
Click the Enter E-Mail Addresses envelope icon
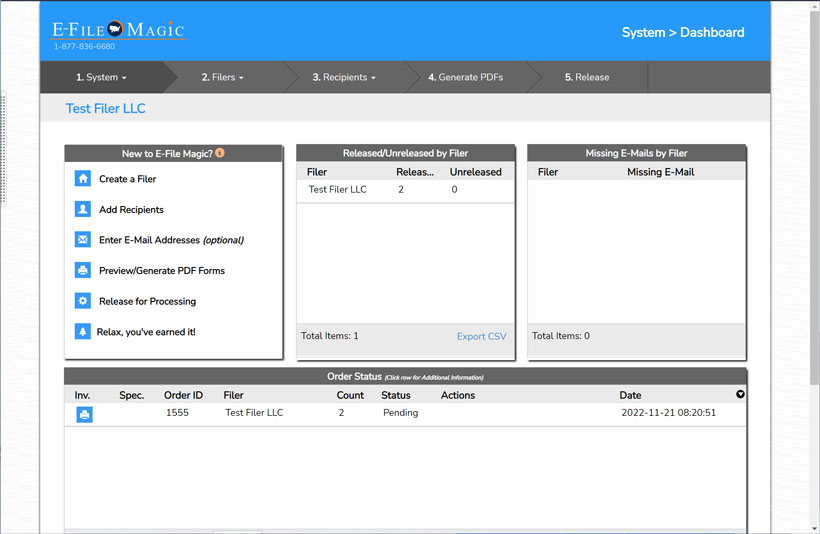pyautogui.click(x=83, y=240)
